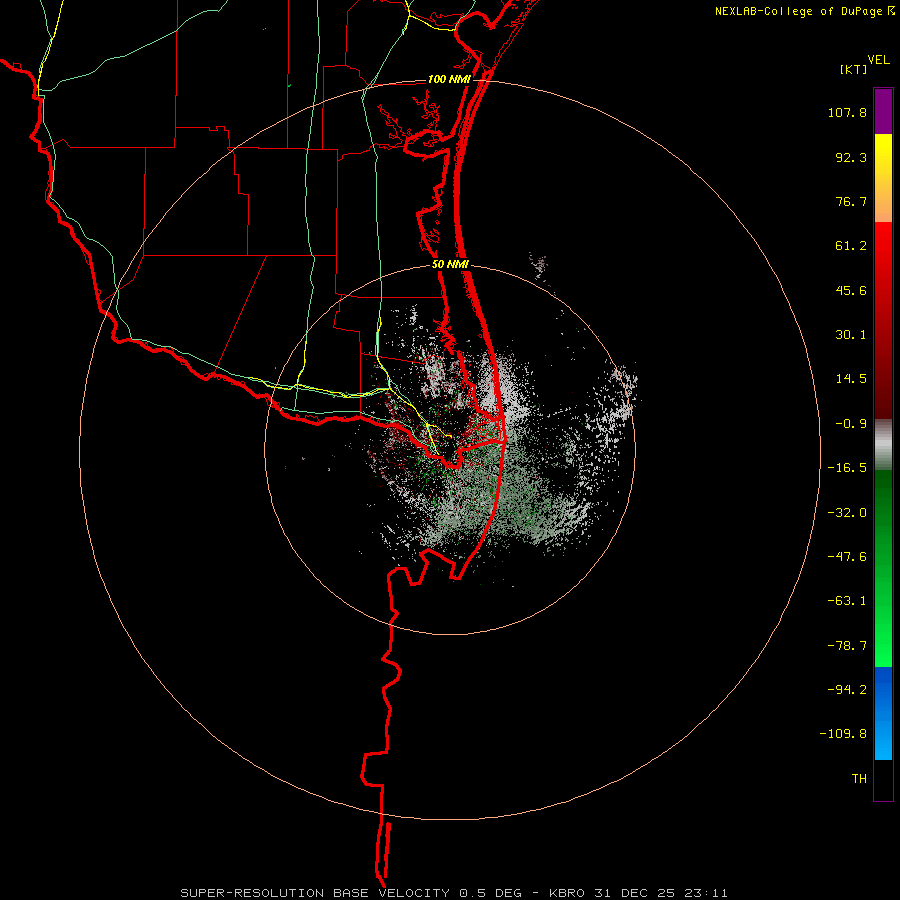Click the -63.1 velocity scale value
This screenshot has height=900, width=900.
pos(847,601)
